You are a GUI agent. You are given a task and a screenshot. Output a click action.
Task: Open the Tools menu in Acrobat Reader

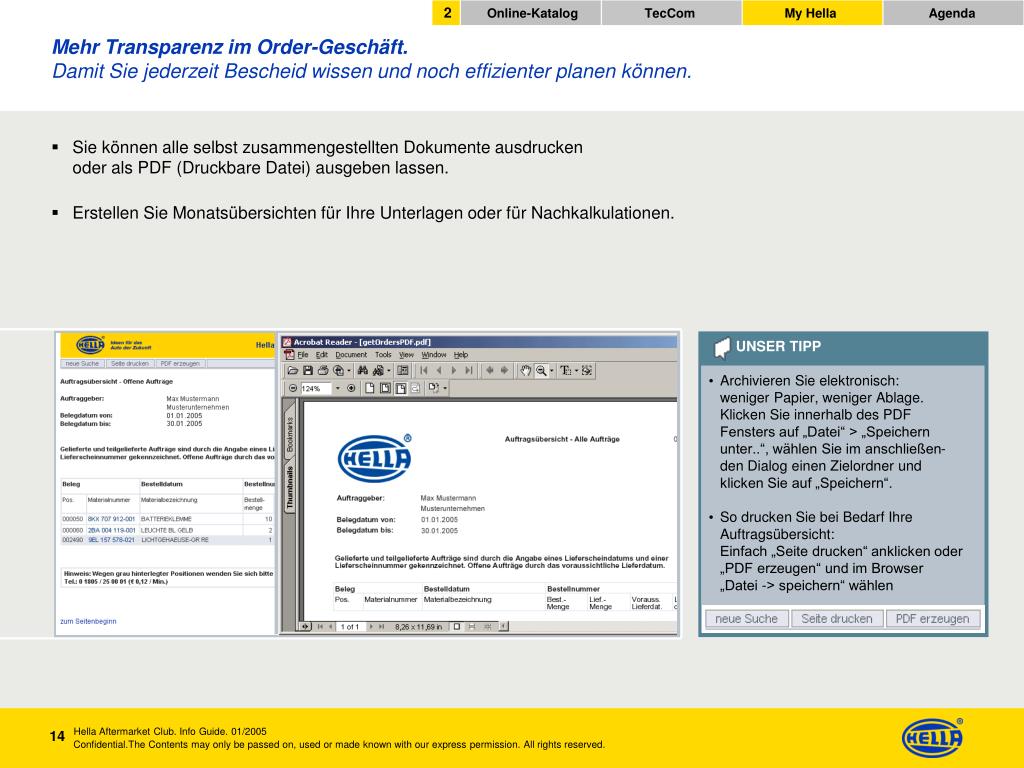[x=383, y=355]
